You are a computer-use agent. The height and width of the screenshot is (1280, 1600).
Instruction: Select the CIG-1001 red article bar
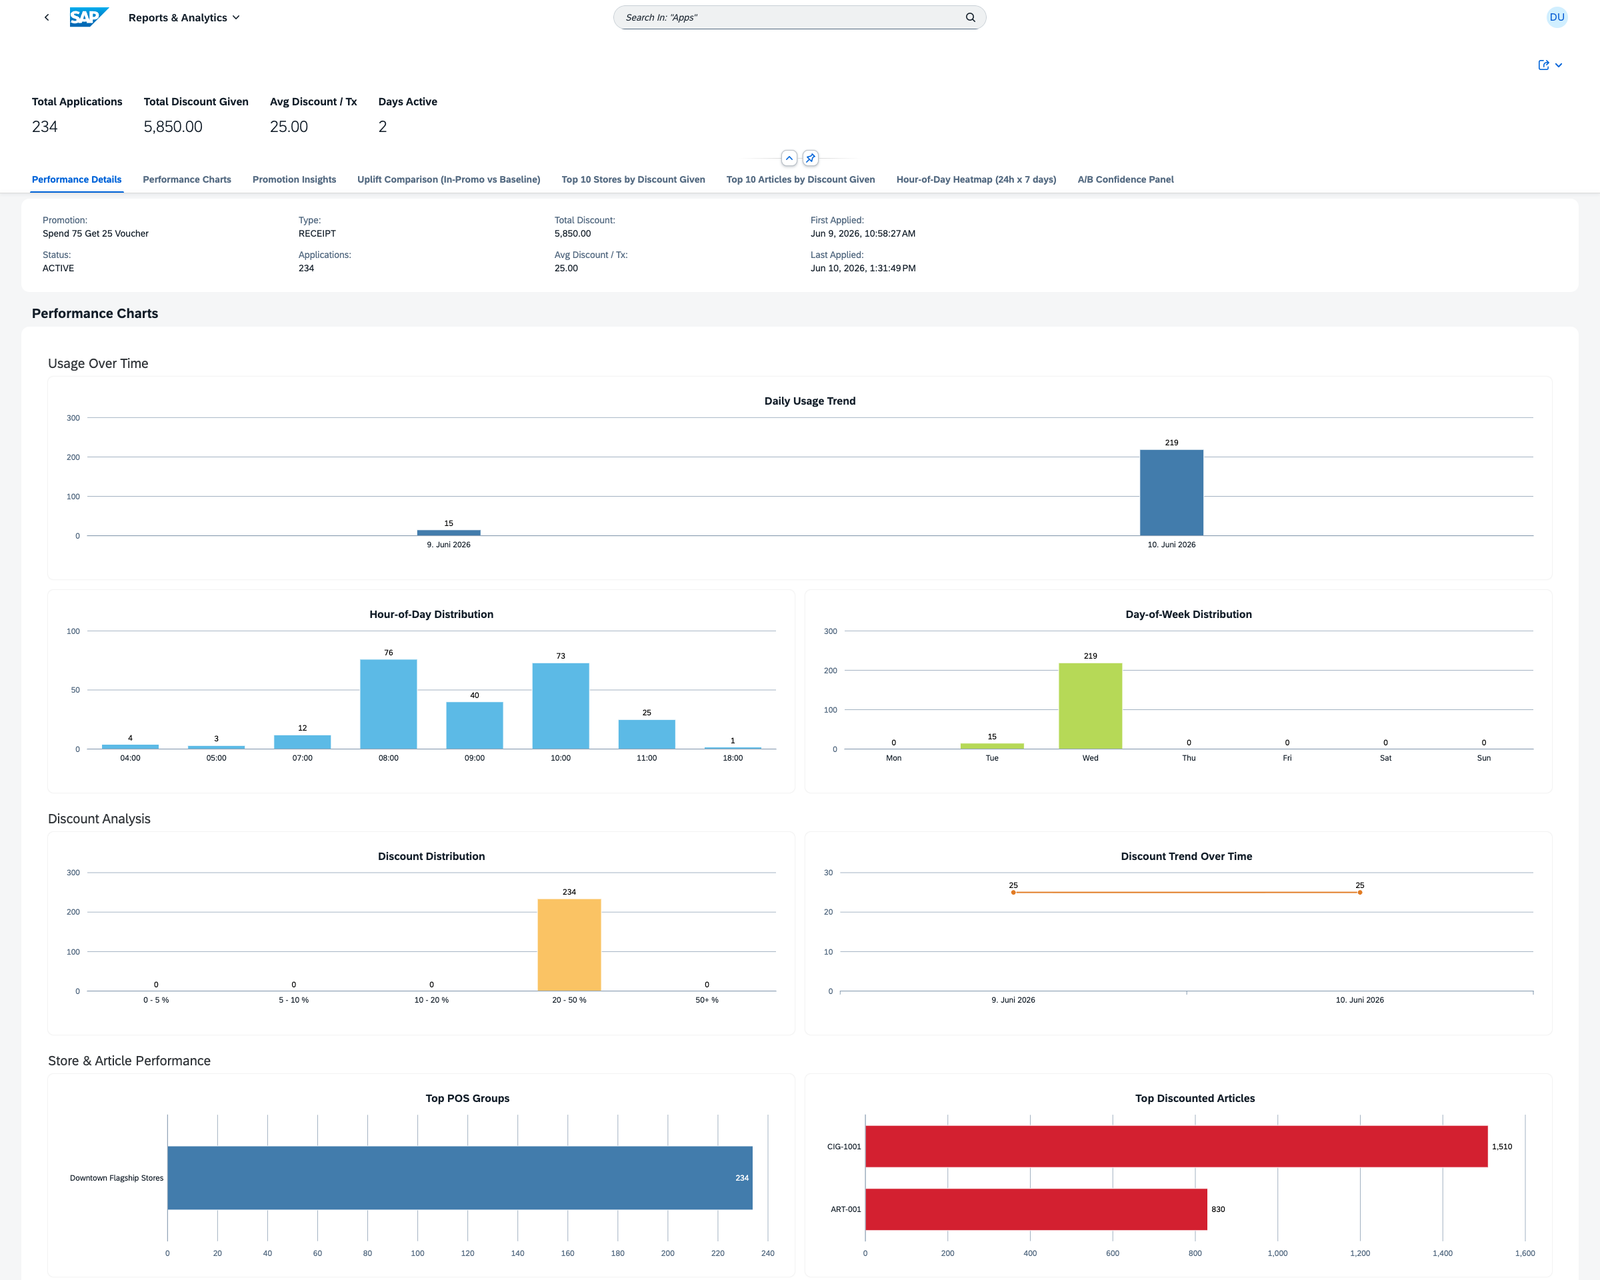point(1176,1146)
